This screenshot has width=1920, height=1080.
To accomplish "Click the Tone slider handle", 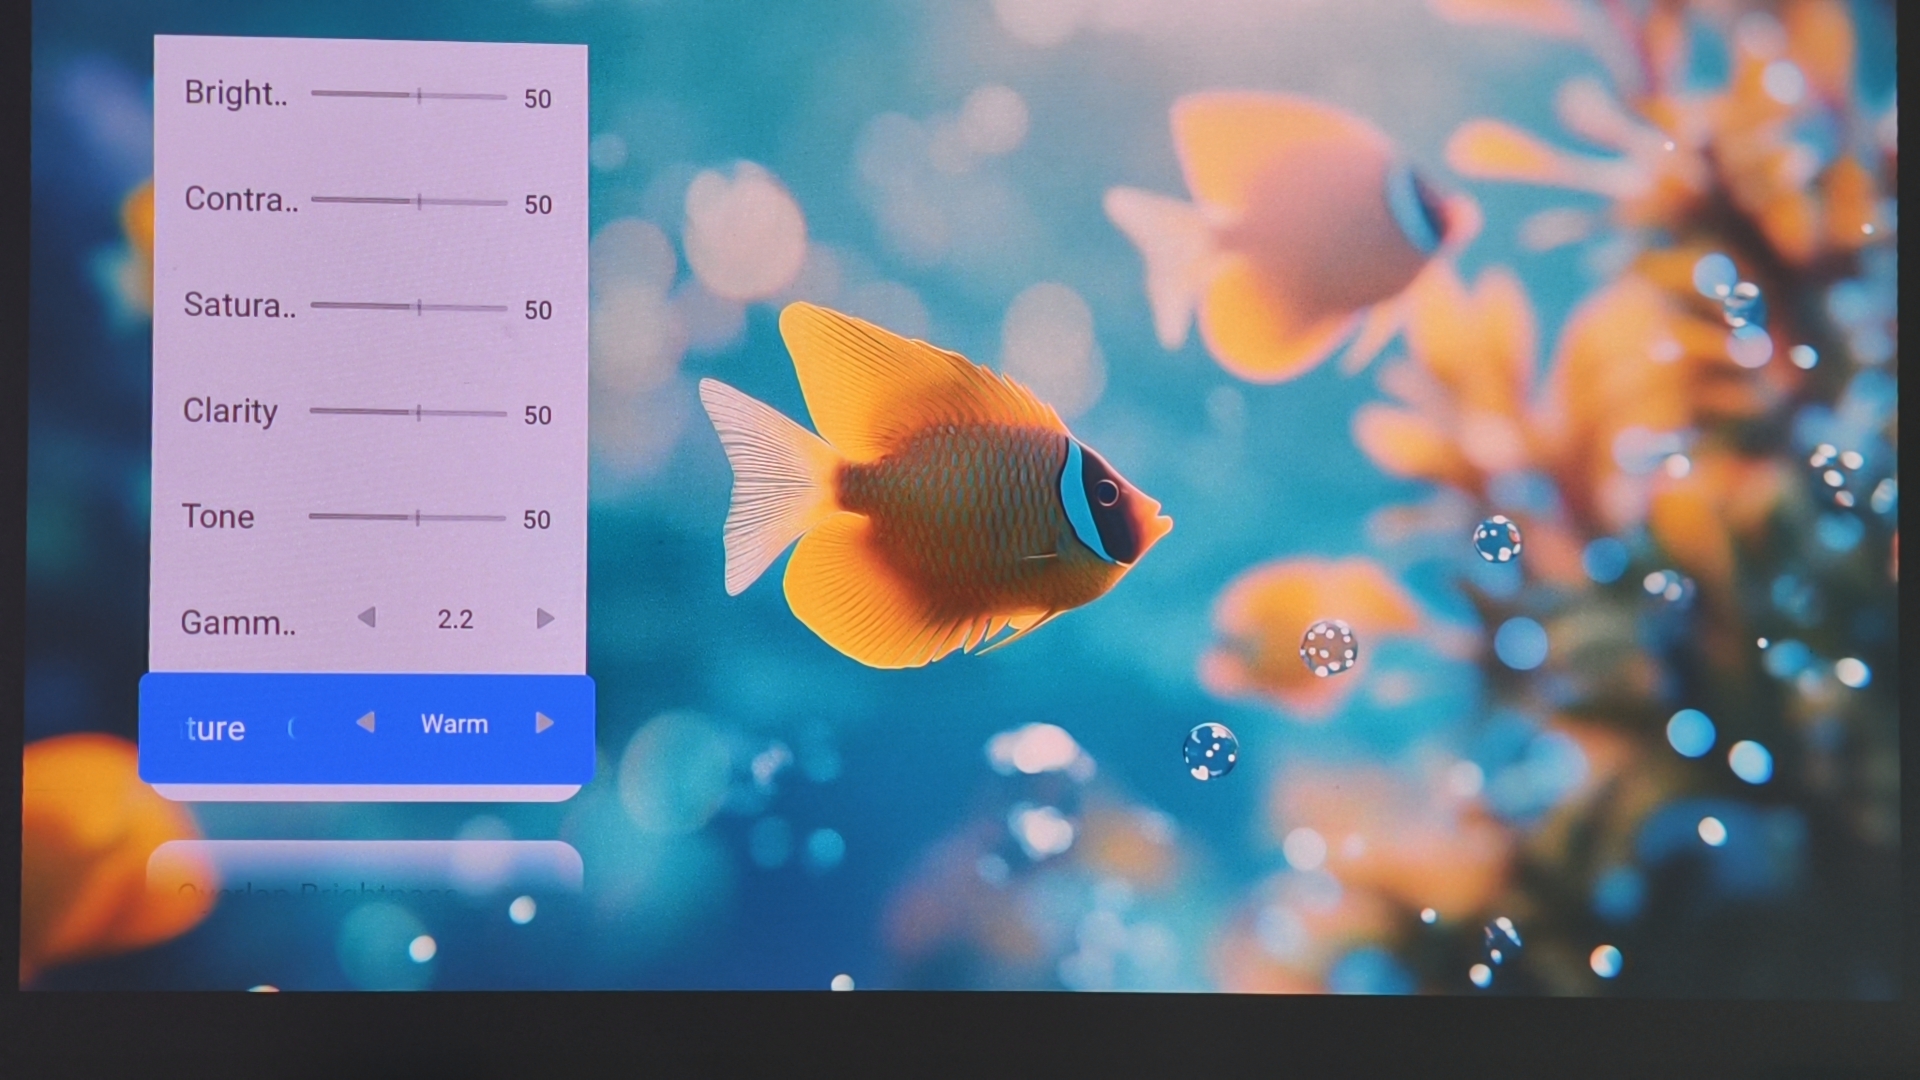I will [417, 517].
